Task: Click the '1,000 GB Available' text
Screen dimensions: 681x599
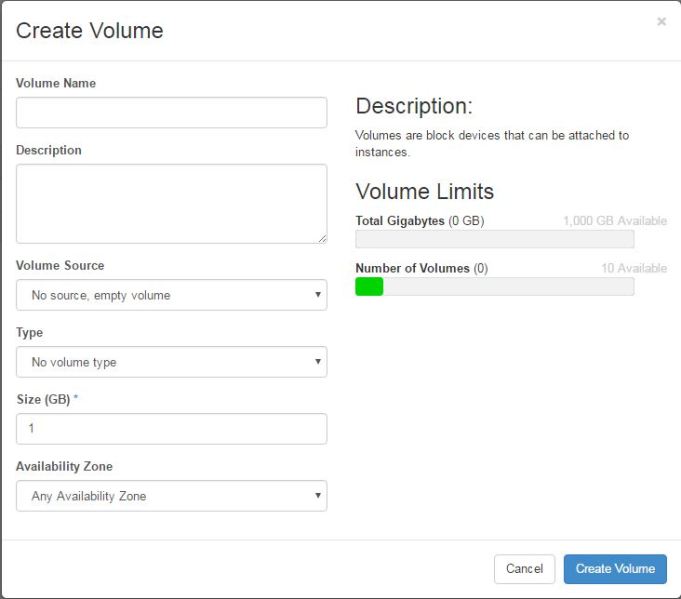Action: coord(614,221)
